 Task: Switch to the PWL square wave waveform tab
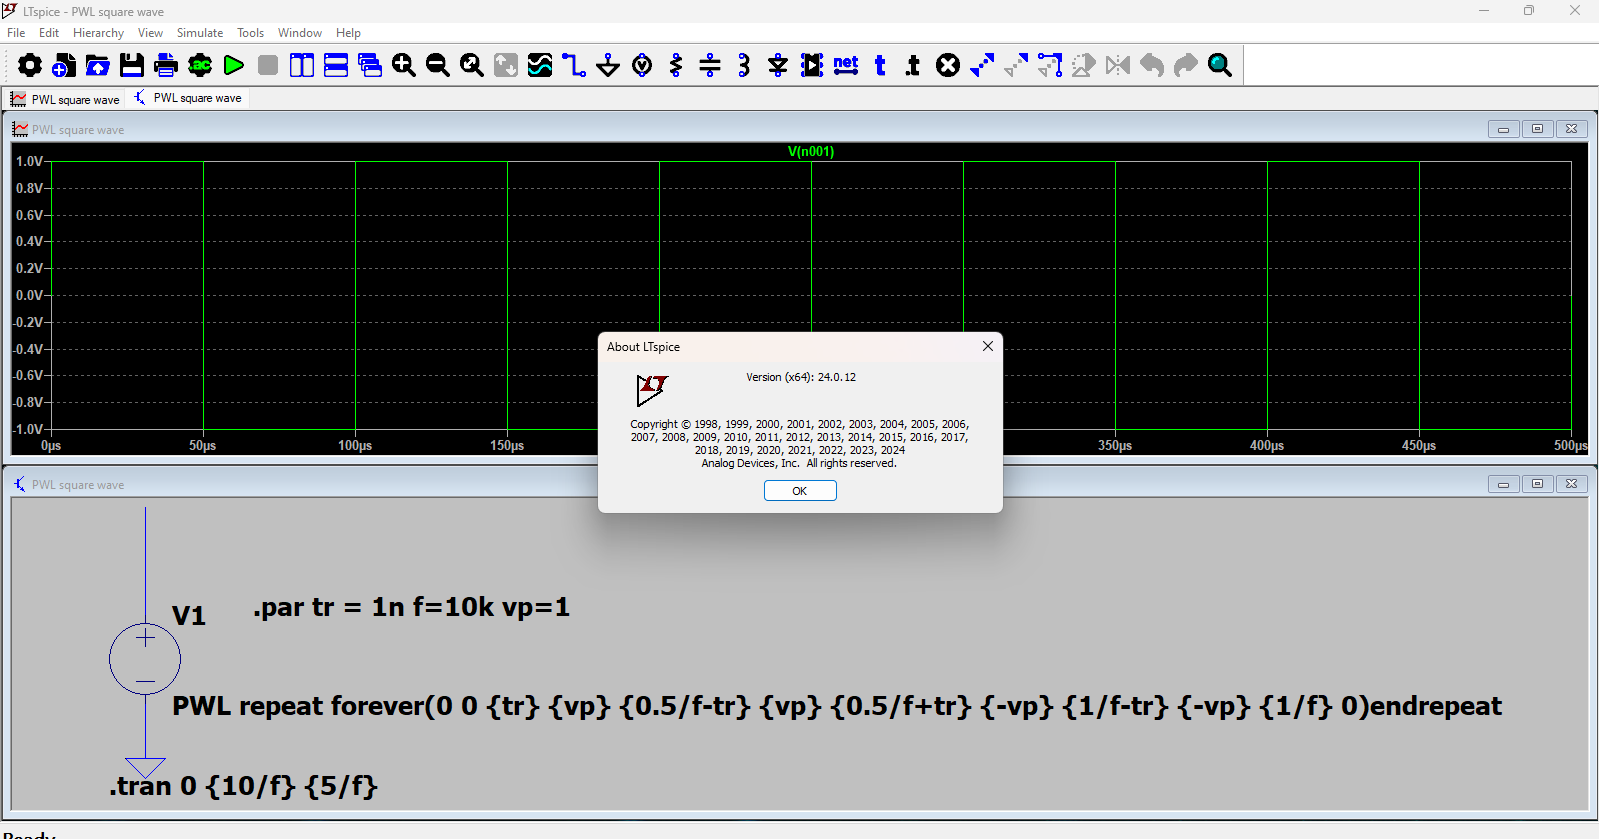[65, 99]
